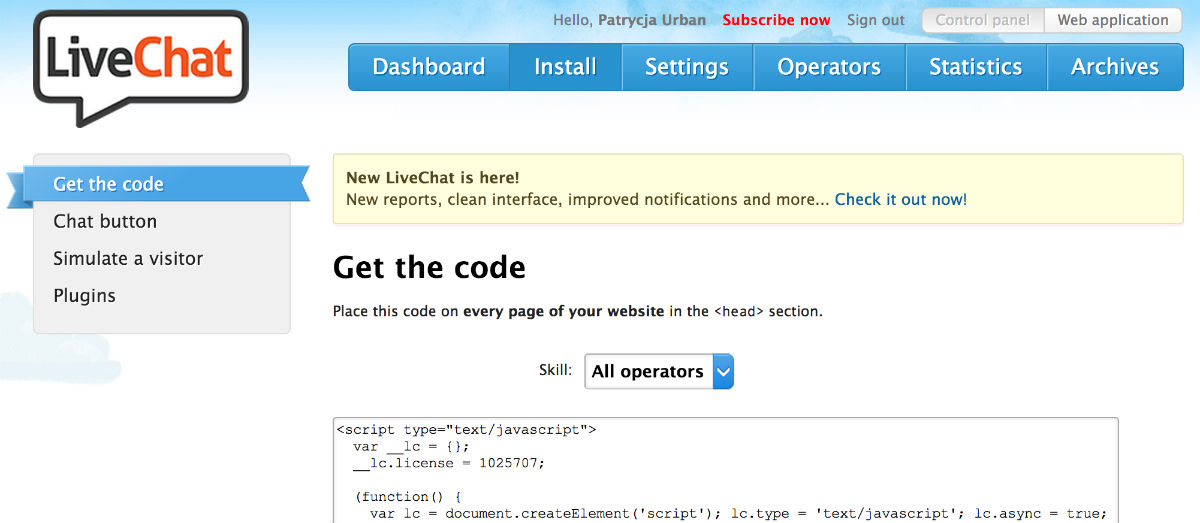Switch to the Operators tab

click(x=829, y=67)
